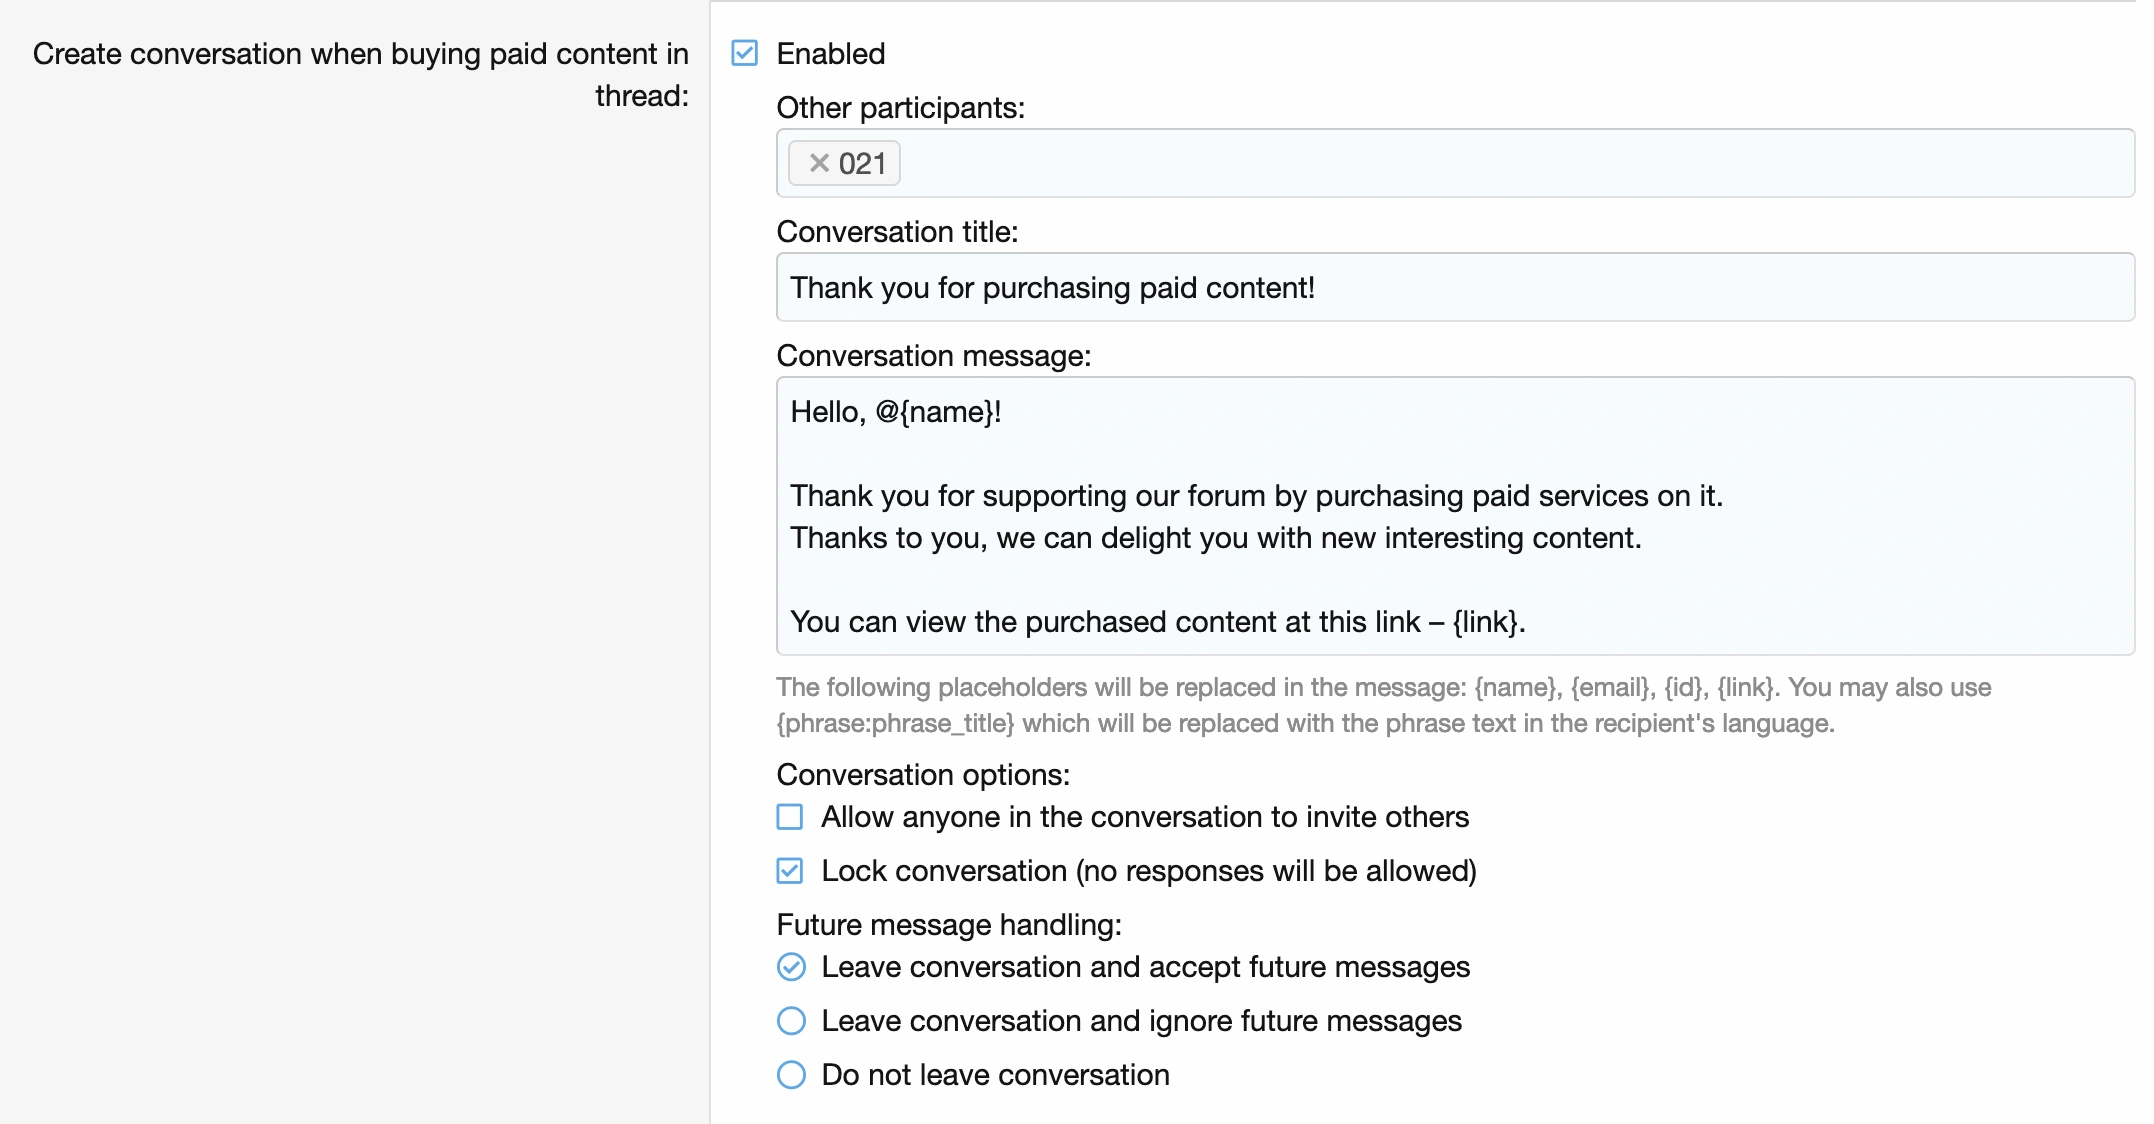Choose Do not leave conversation
Image resolution: width=2154 pixels, height=1124 pixels.
point(791,1075)
